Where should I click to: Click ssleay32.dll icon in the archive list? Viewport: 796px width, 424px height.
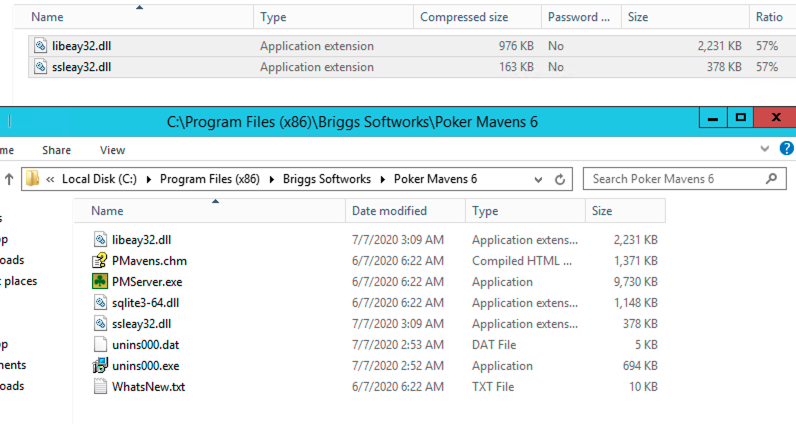pyautogui.click(x=40, y=67)
